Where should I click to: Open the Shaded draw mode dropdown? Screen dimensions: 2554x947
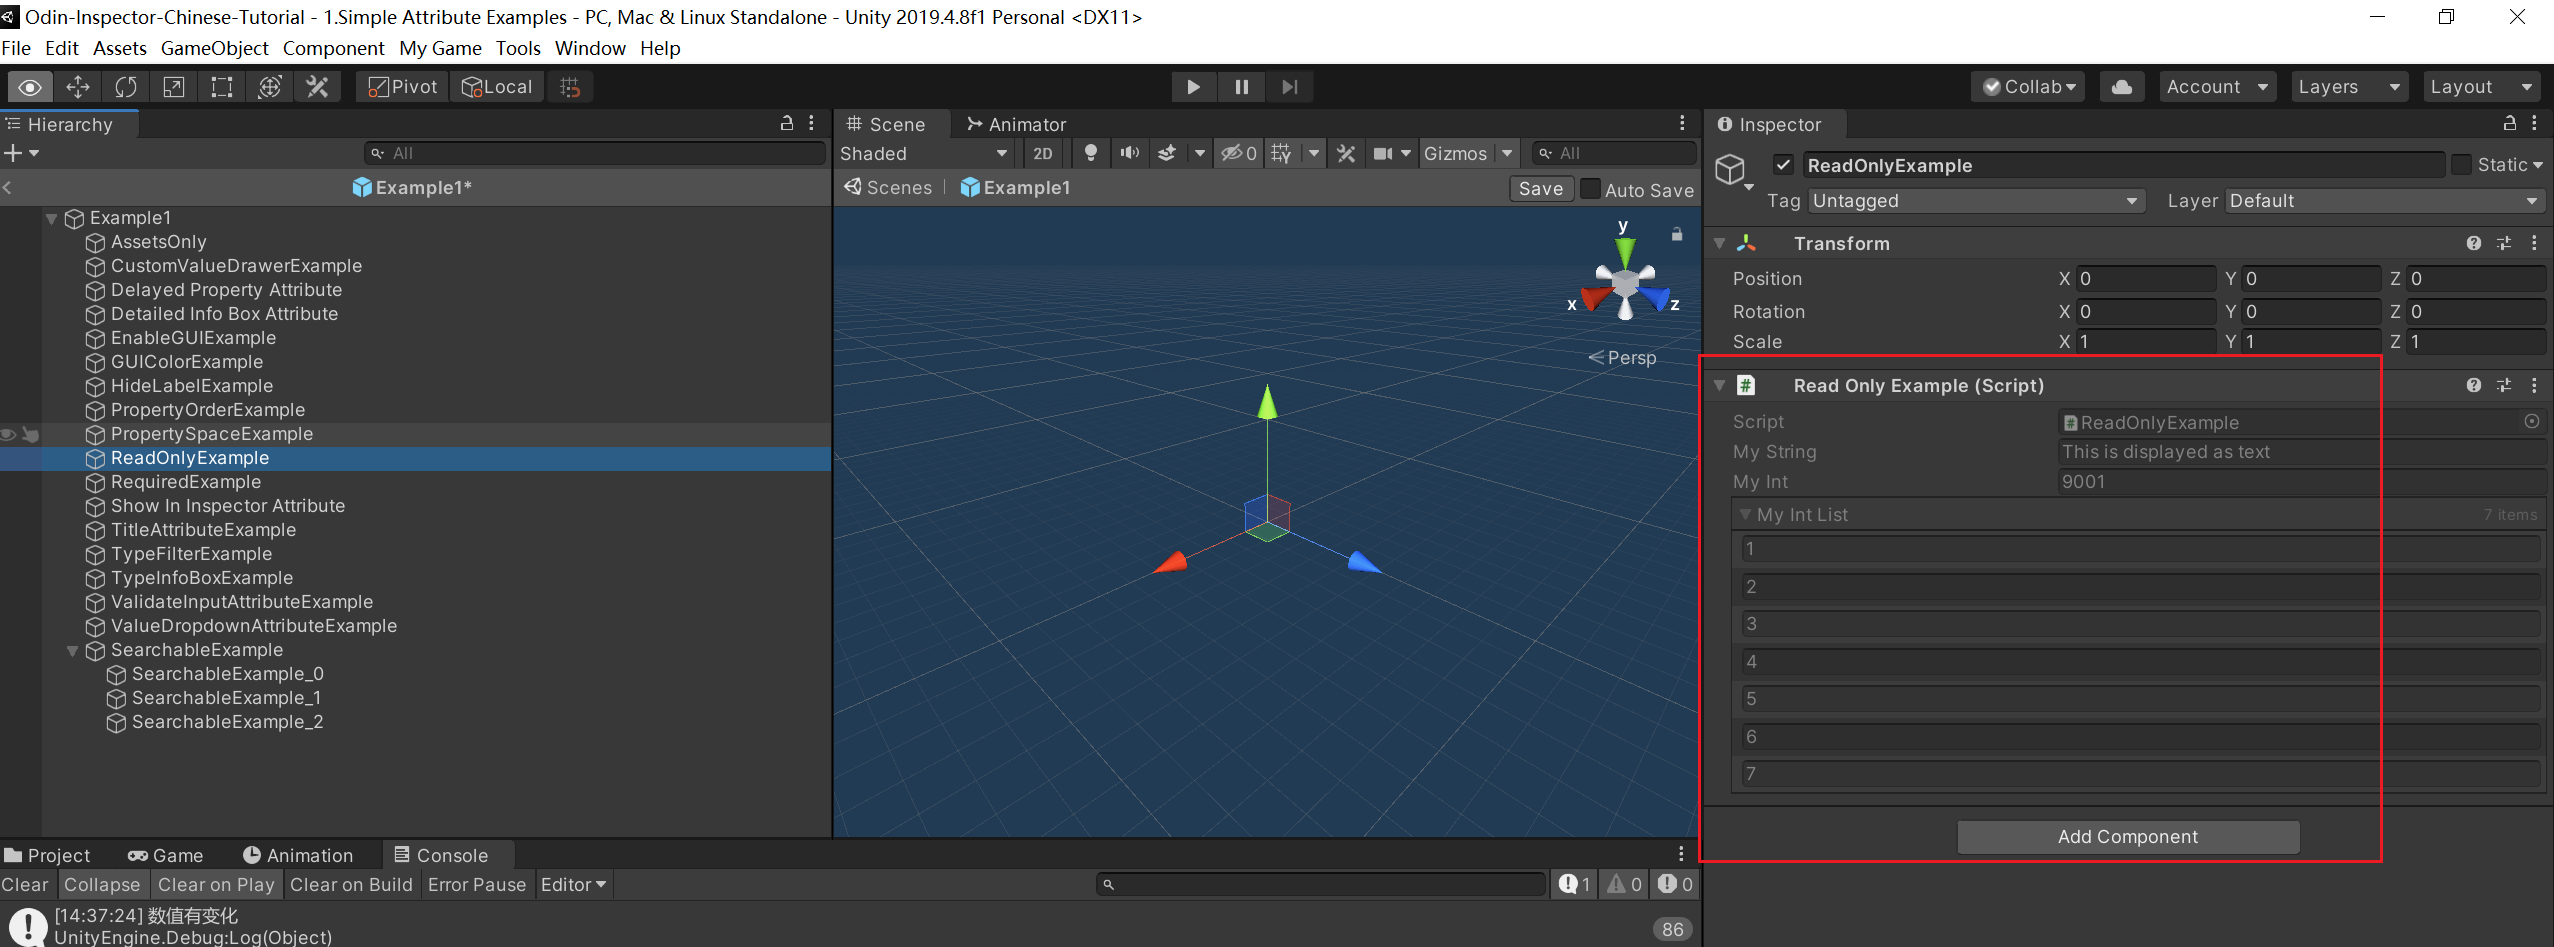924,153
